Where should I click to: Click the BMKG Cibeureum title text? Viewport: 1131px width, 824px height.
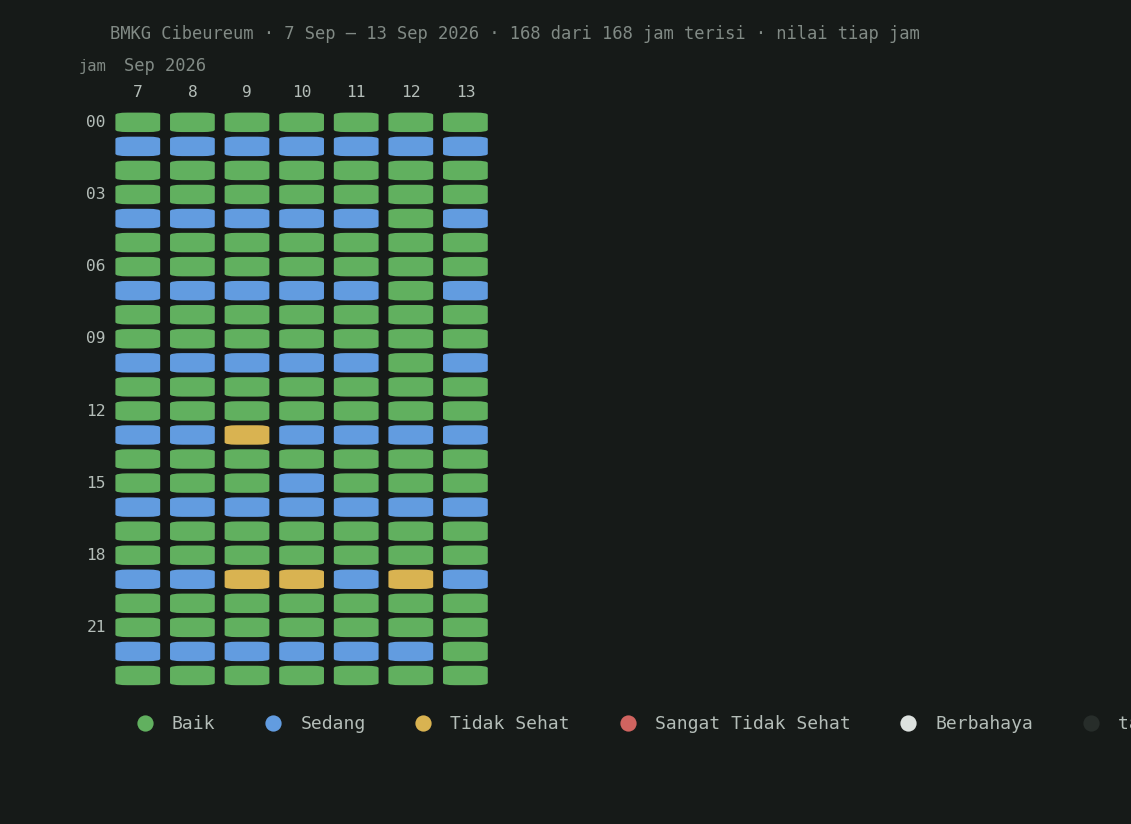coord(182,33)
